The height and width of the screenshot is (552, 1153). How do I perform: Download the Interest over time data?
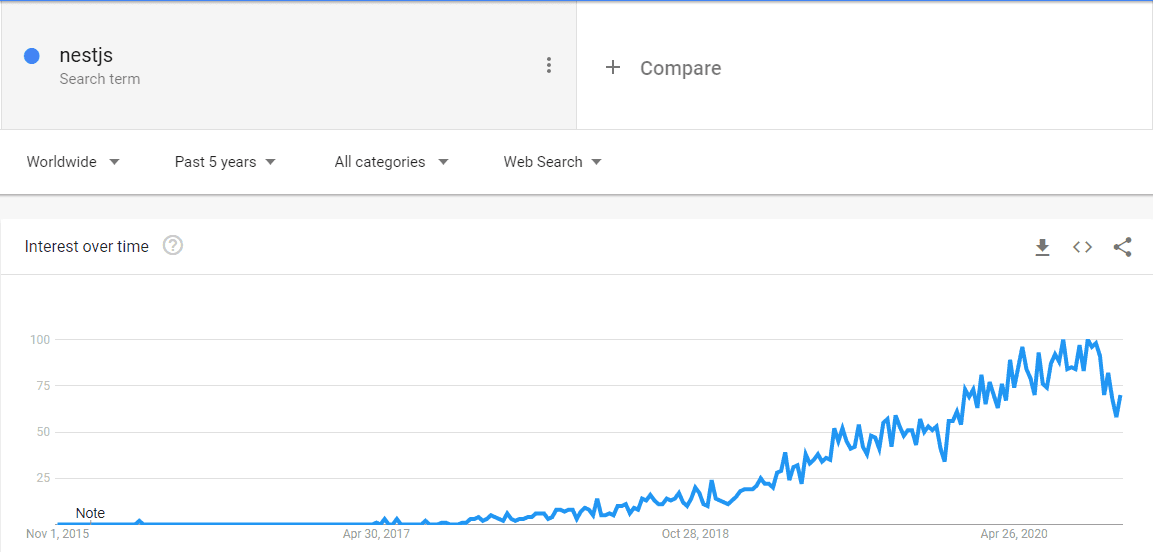pos(1042,247)
